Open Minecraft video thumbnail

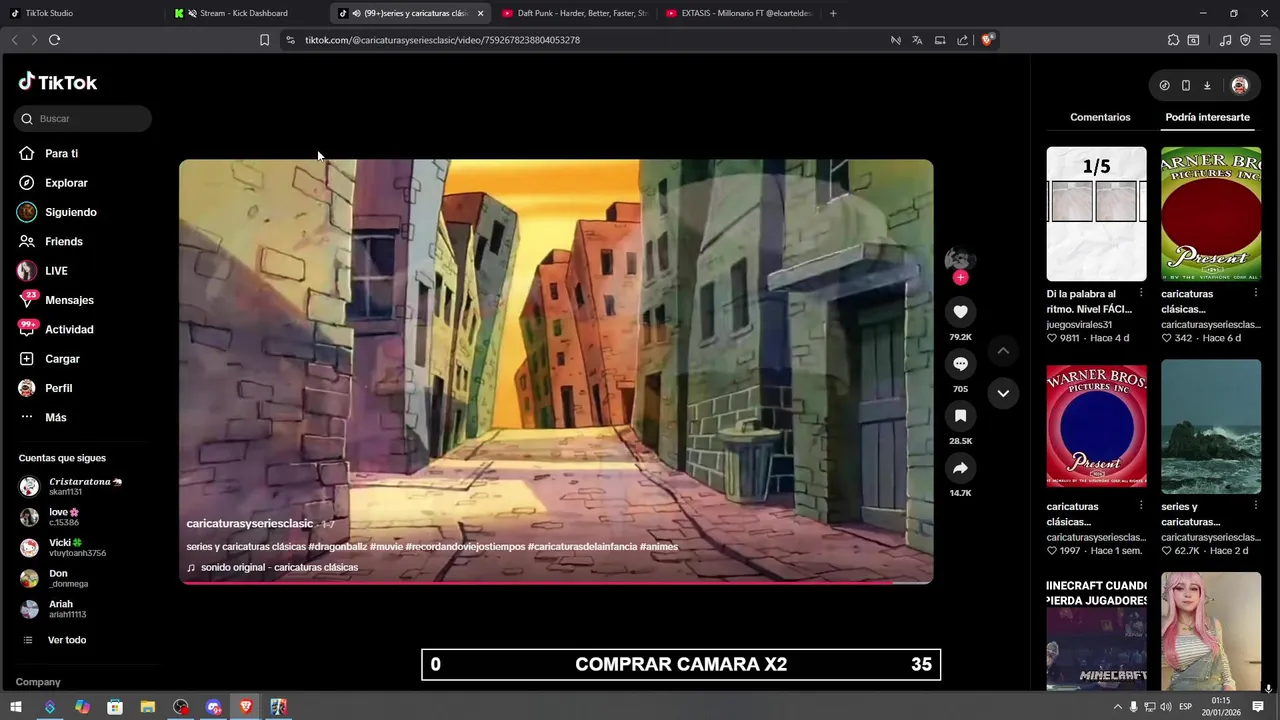(x=1096, y=631)
